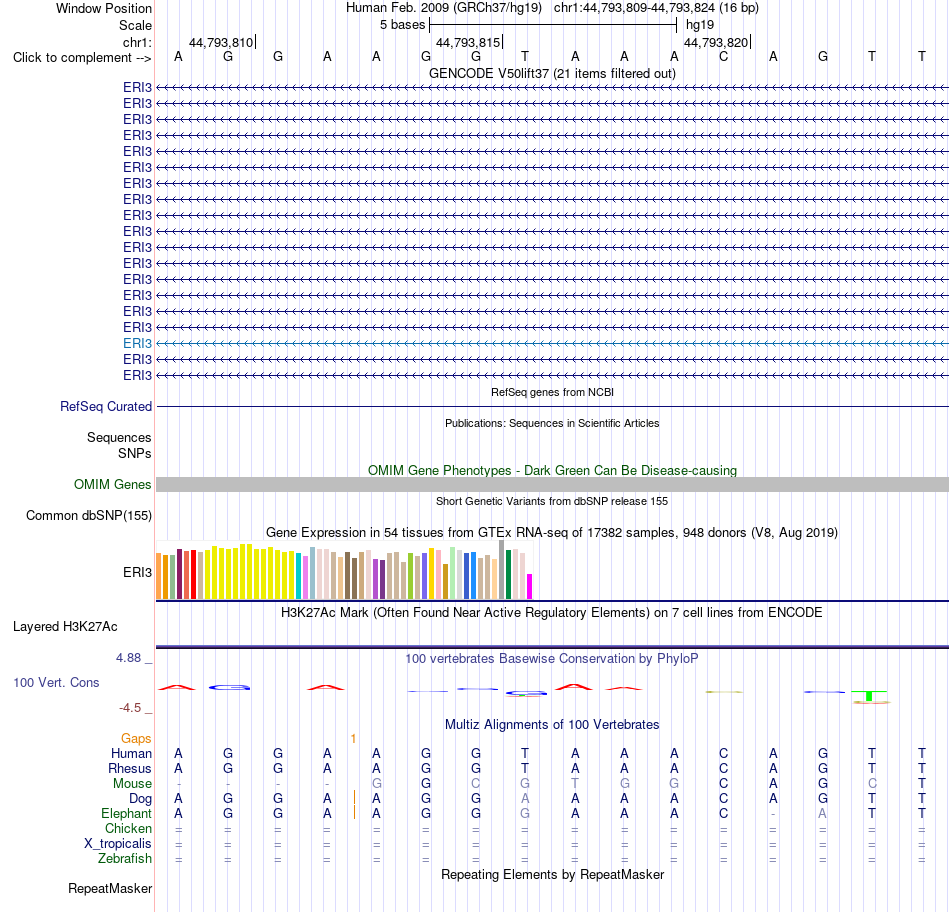Click the 'H3K27Ac Mark' ENCODE track title
The height and width of the screenshot is (912, 950).
[x=552, y=613]
